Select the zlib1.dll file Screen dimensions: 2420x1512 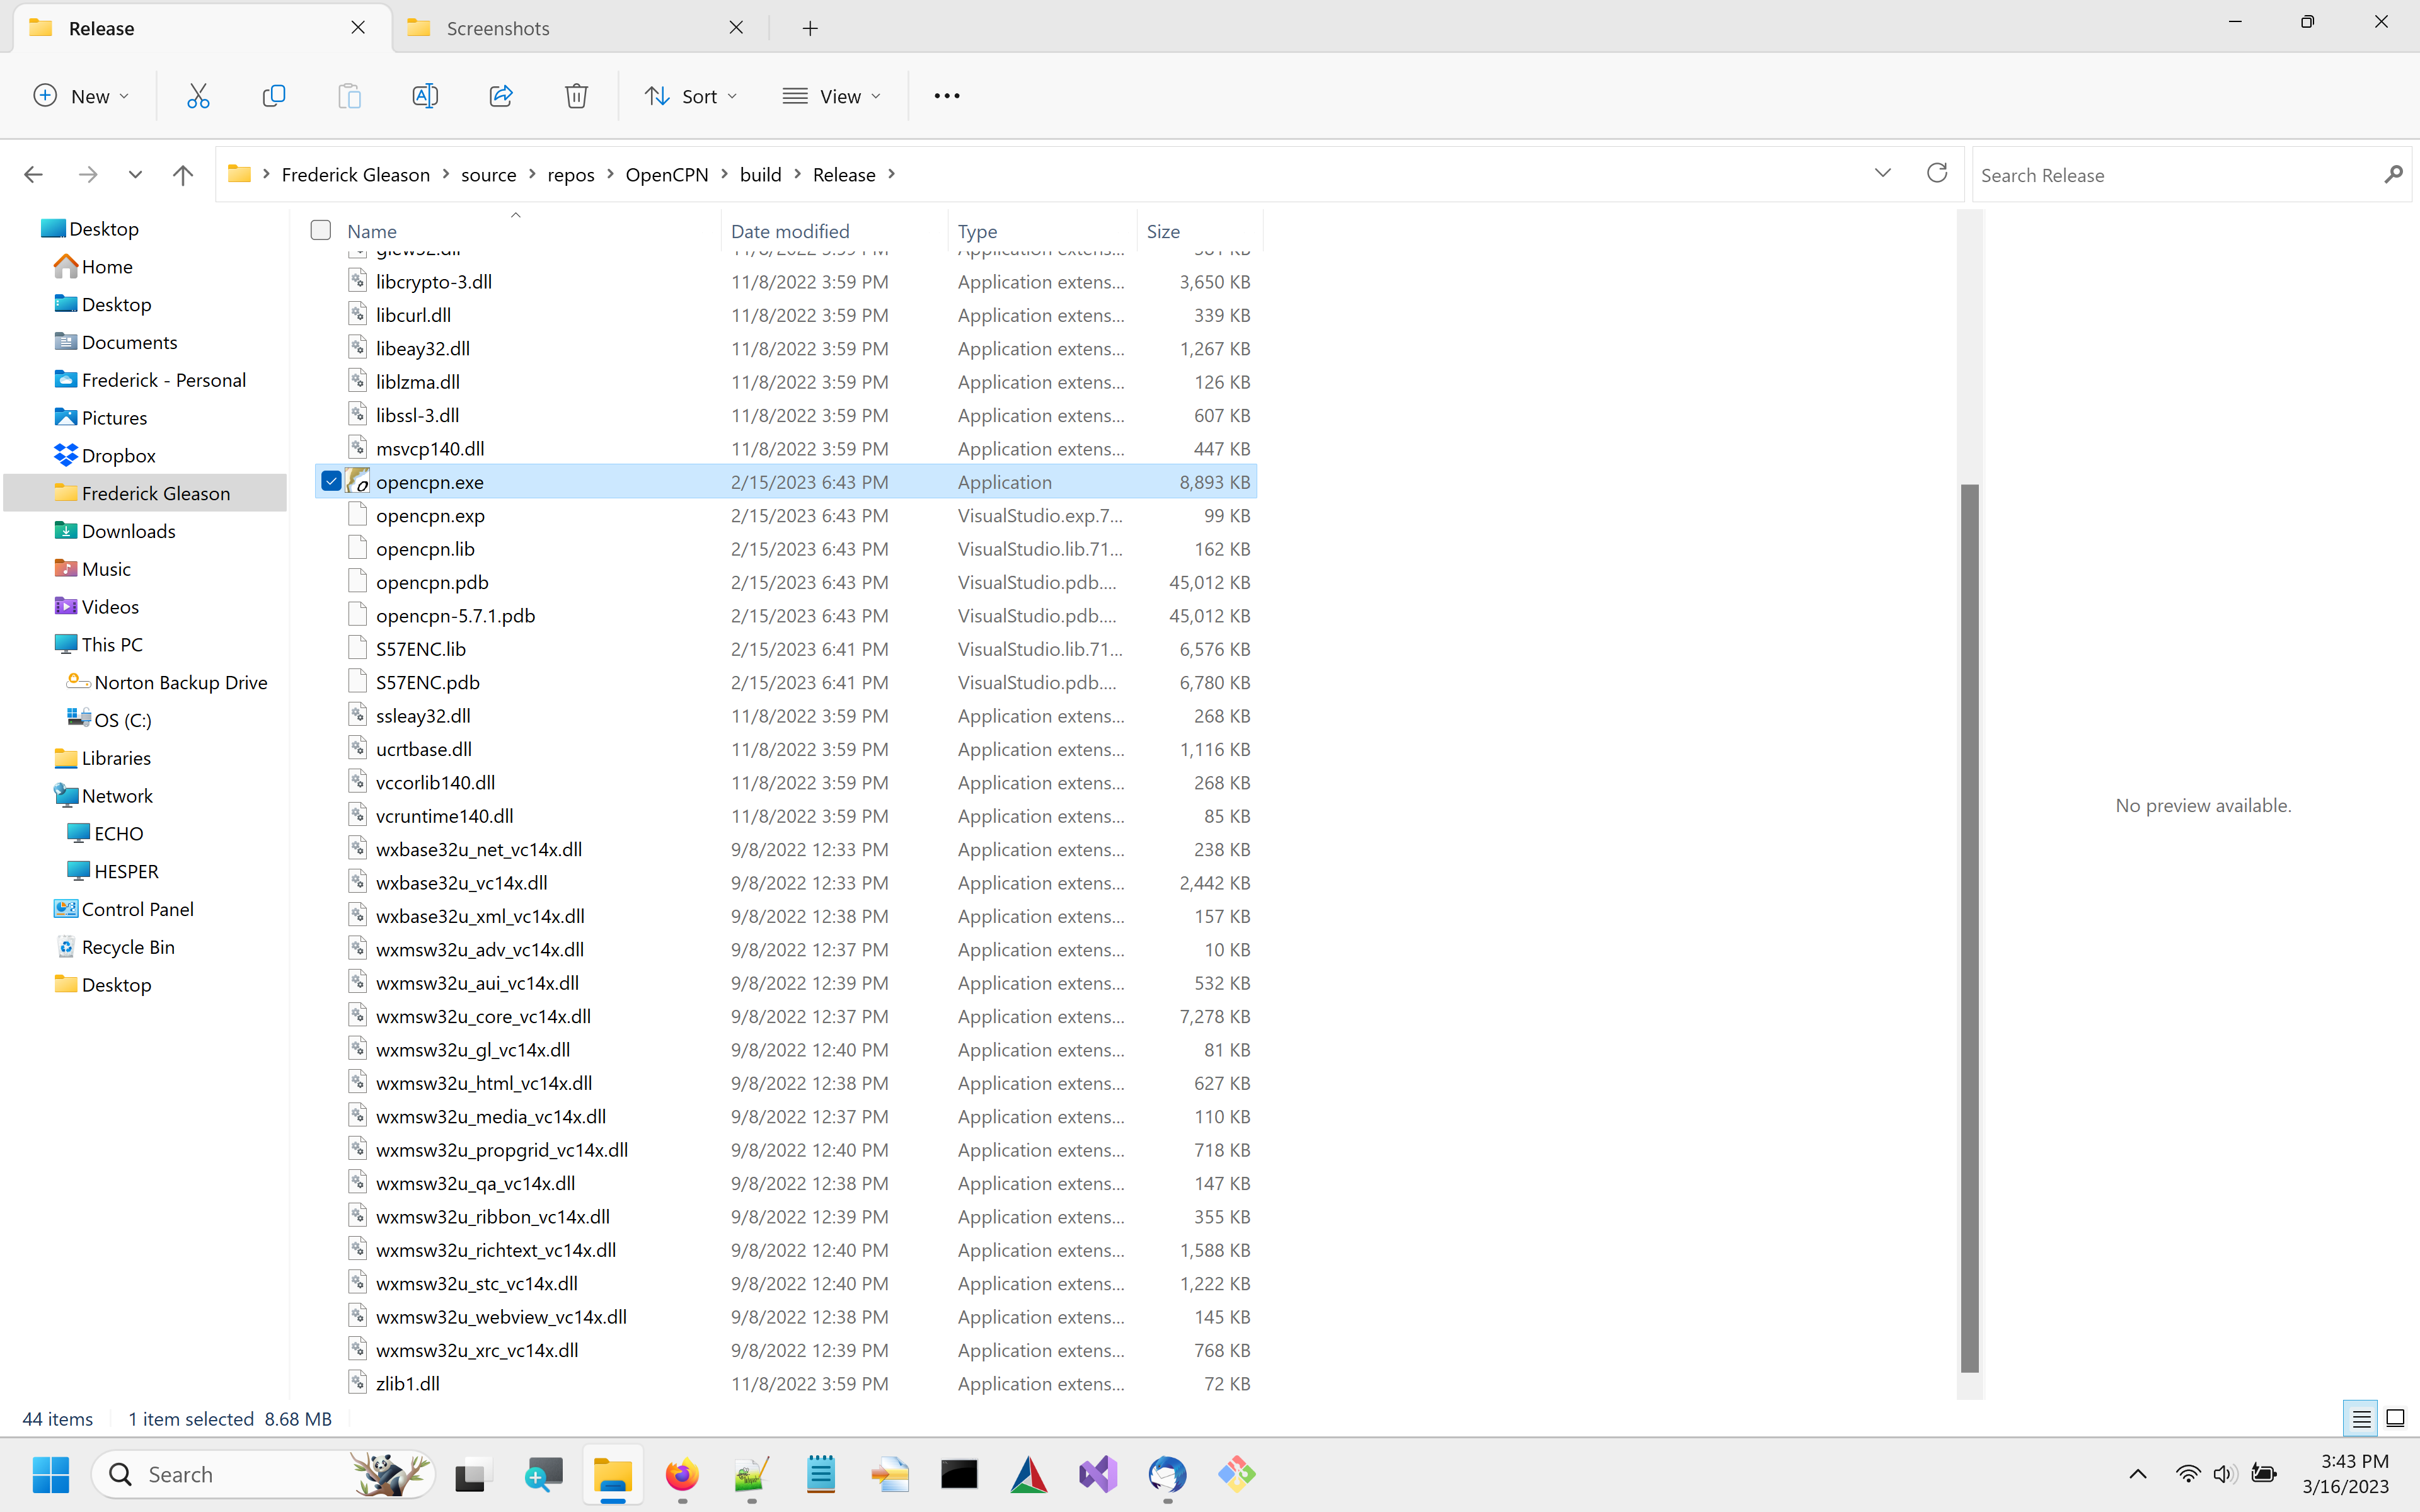[x=407, y=1383]
